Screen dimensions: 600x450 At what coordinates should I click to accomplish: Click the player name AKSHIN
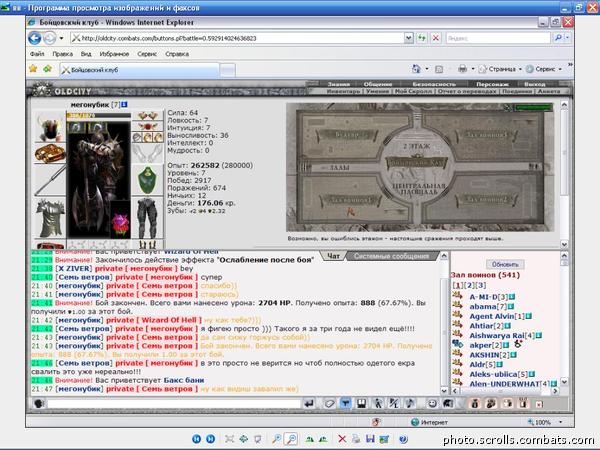[x=484, y=355]
